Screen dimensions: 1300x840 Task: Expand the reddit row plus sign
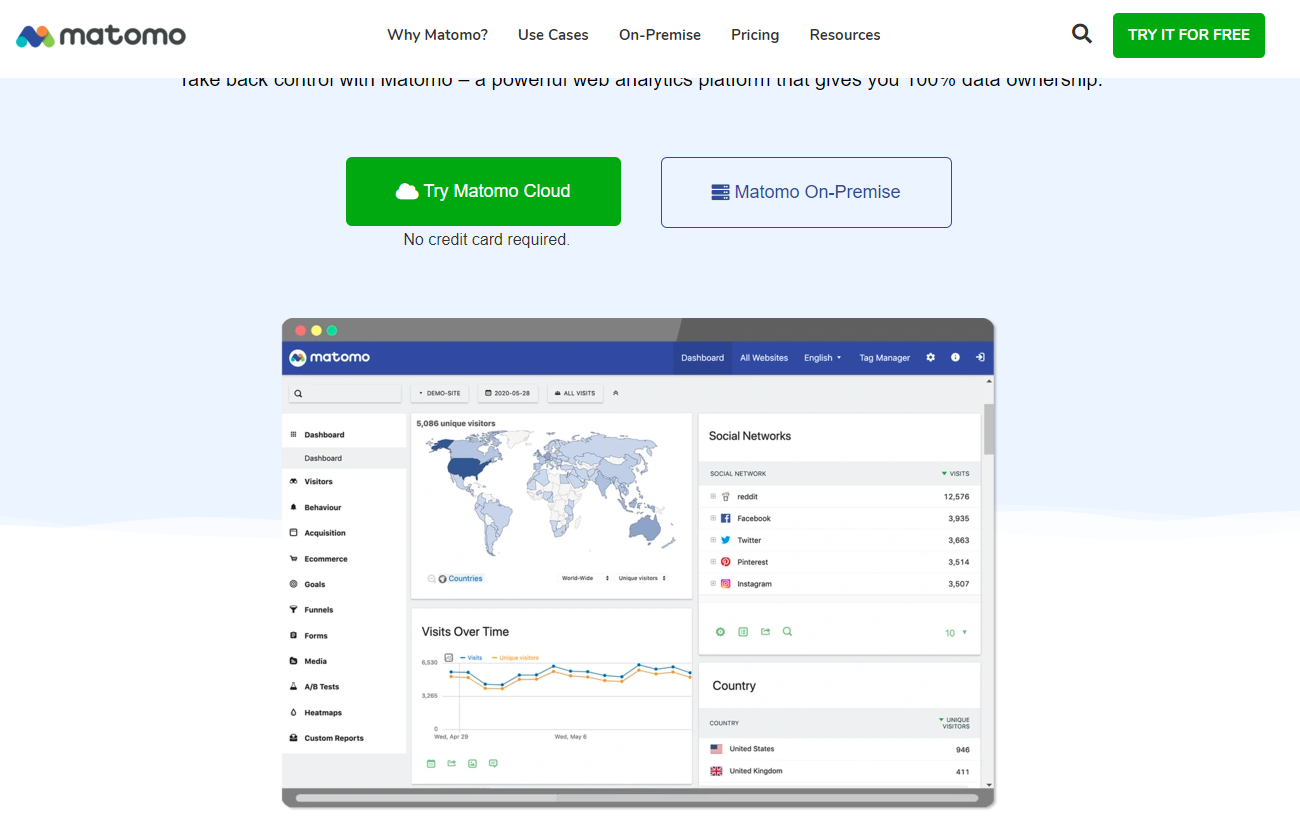coord(713,496)
